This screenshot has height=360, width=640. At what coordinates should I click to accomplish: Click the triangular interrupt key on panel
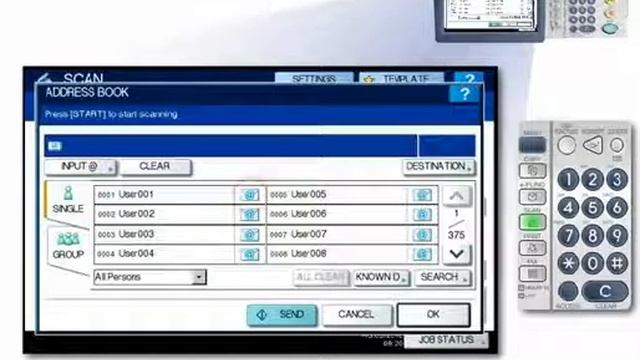tap(593, 145)
